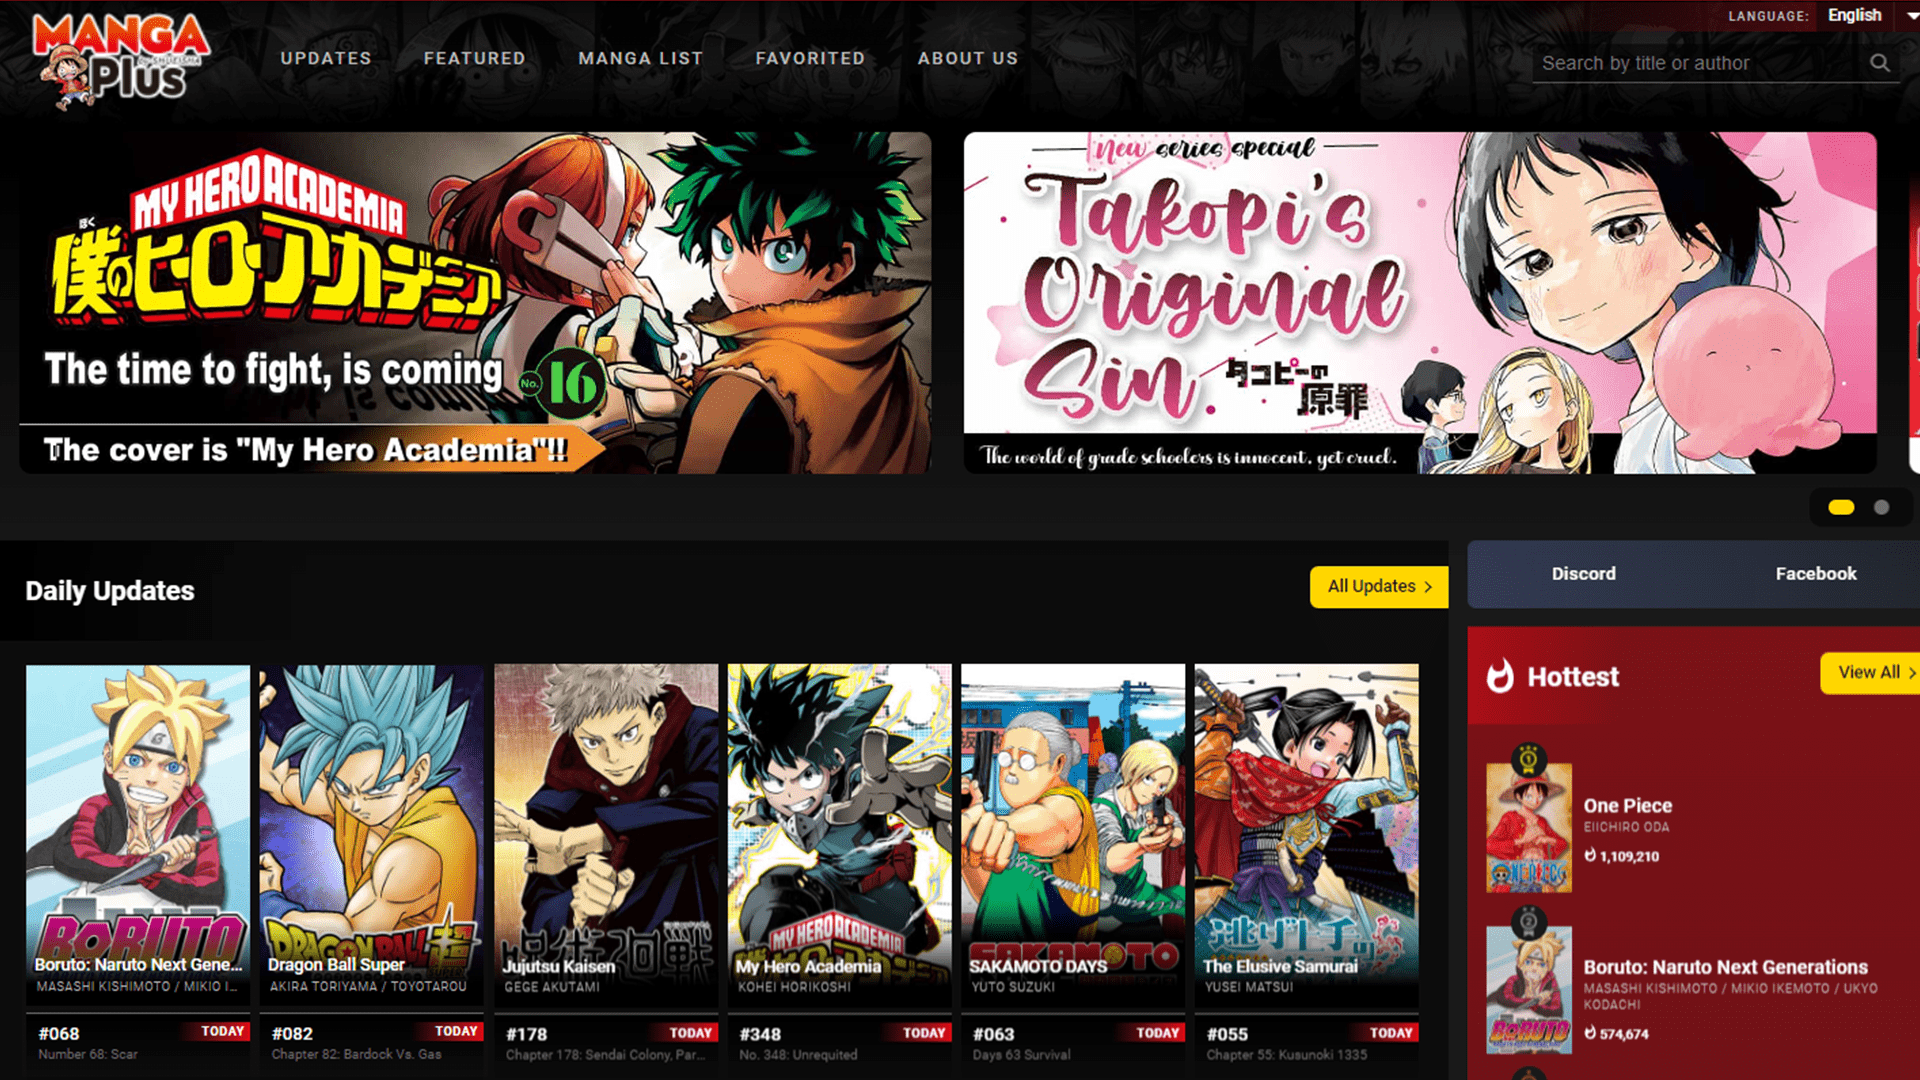The width and height of the screenshot is (1920, 1080).
Task: Open the language dropdown showing English
Action: click(1868, 15)
